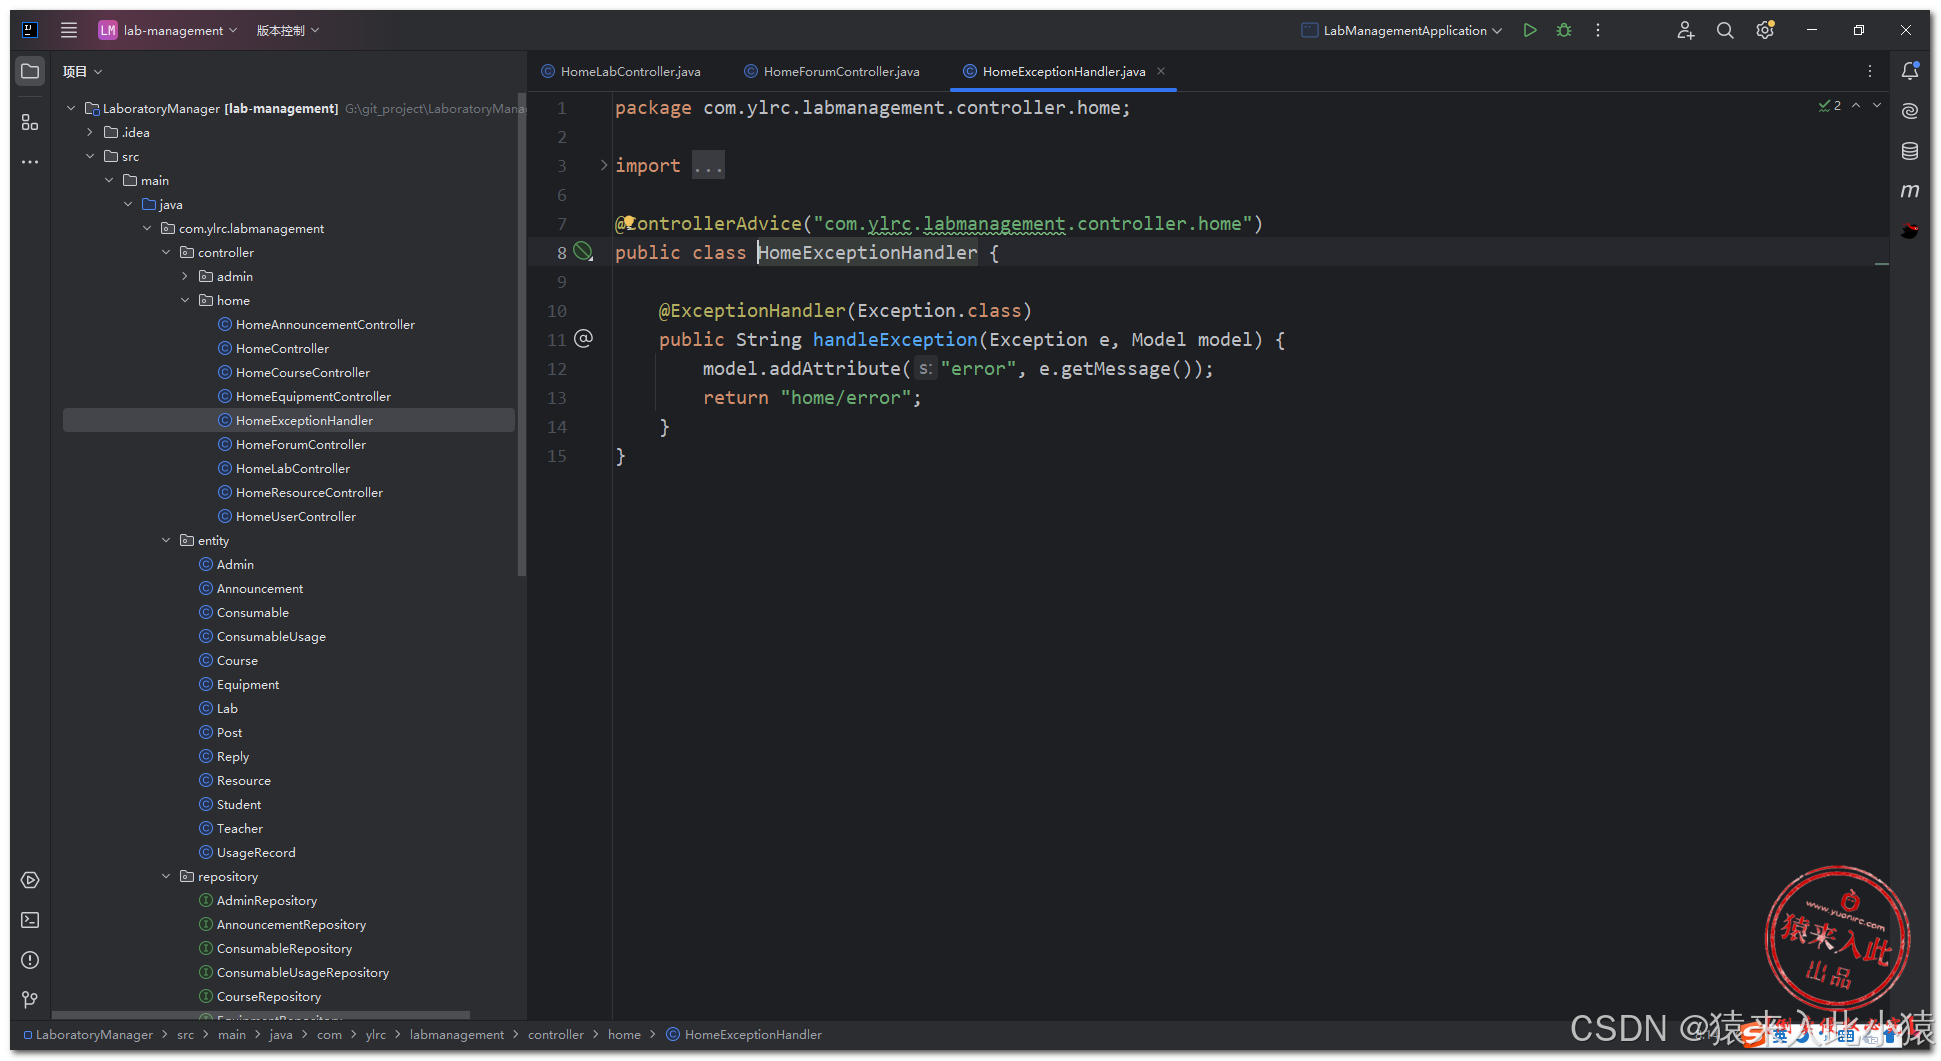
Task: Unfold the import block
Action: coord(603,165)
